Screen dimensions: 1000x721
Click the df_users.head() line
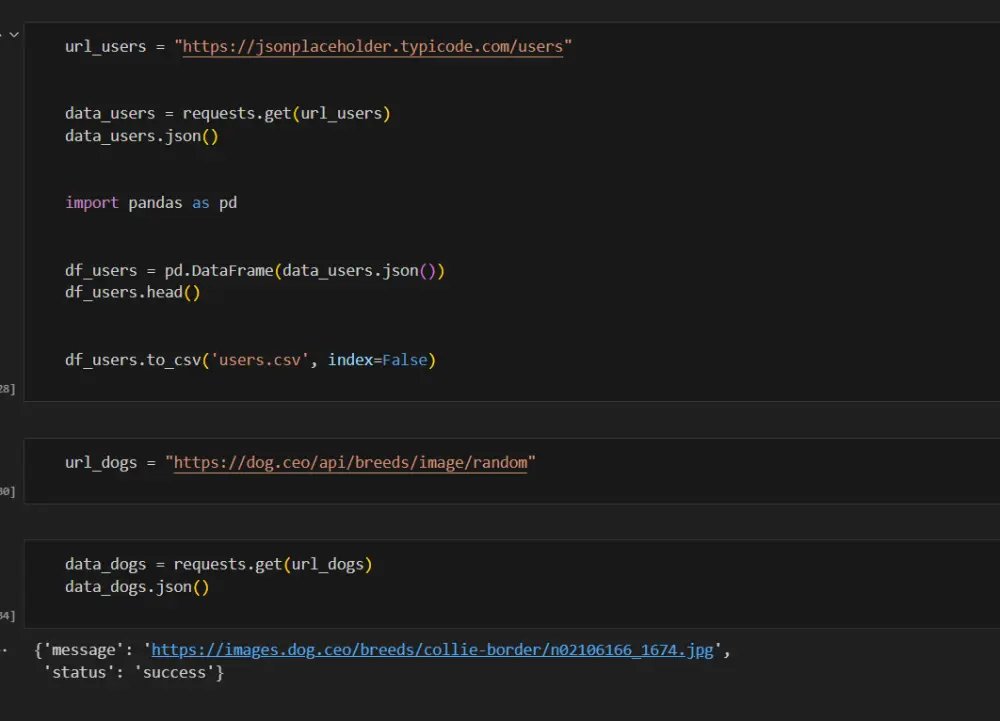click(x=132, y=293)
